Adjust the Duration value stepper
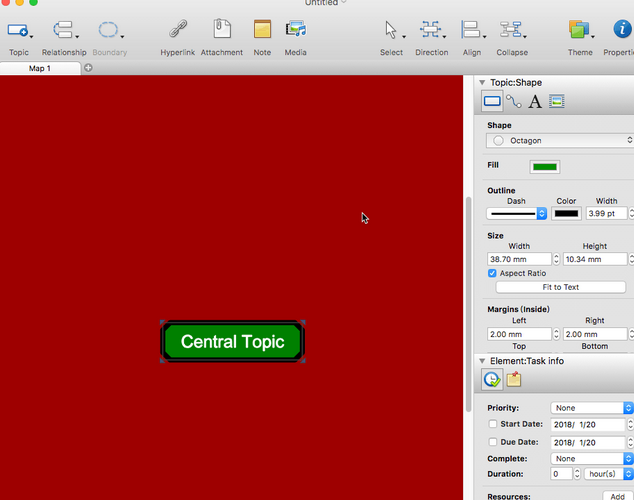 point(577,474)
